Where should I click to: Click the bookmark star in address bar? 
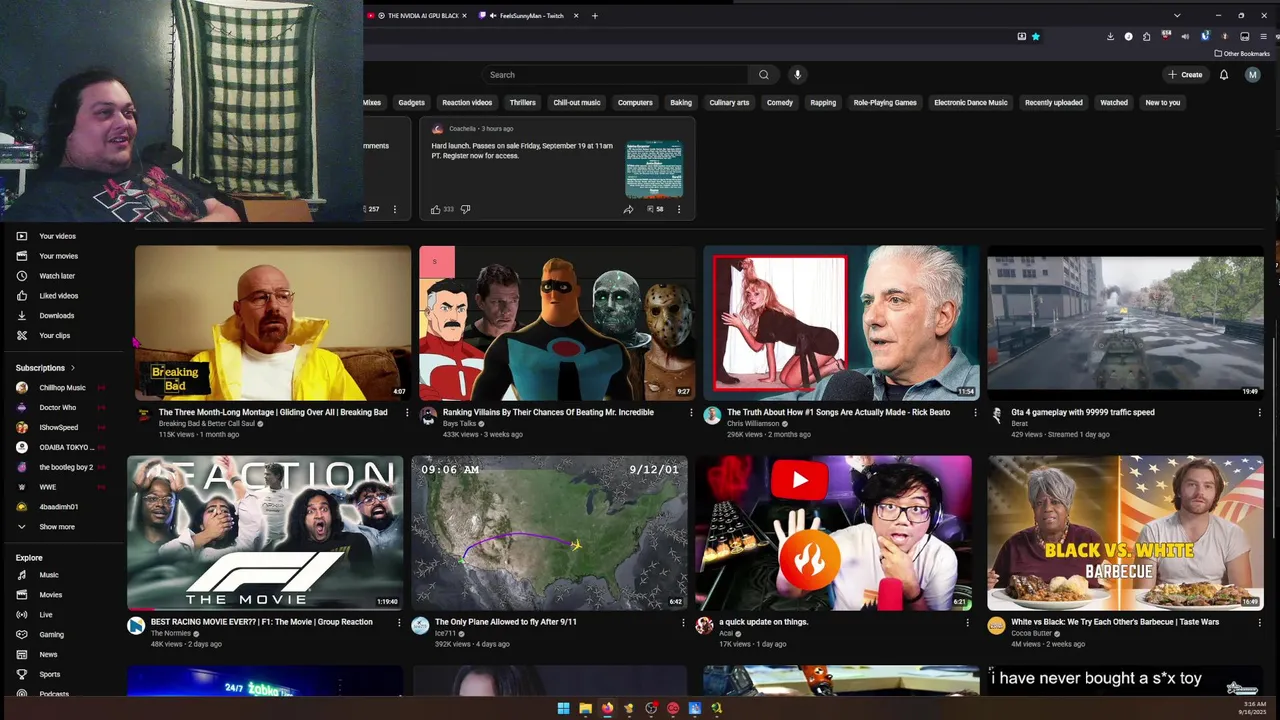click(x=1036, y=37)
